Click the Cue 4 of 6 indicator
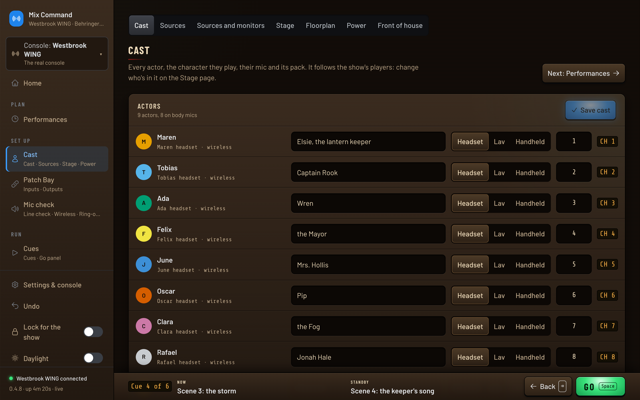 click(x=149, y=386)
